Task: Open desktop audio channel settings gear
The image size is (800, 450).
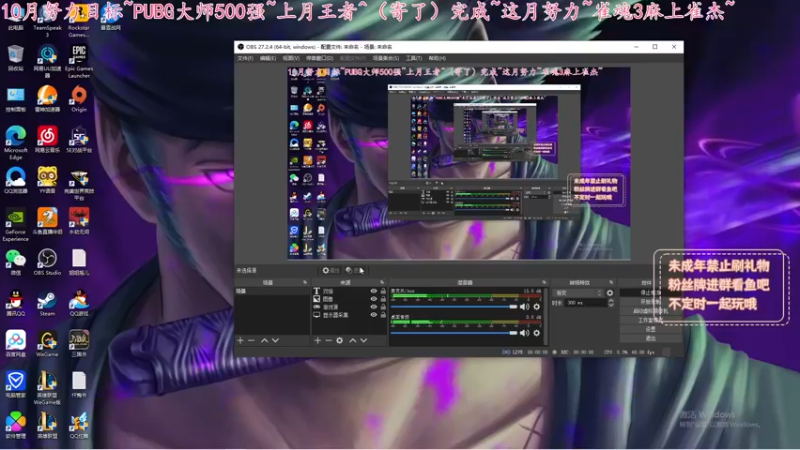Action: [x=537, y=333]
